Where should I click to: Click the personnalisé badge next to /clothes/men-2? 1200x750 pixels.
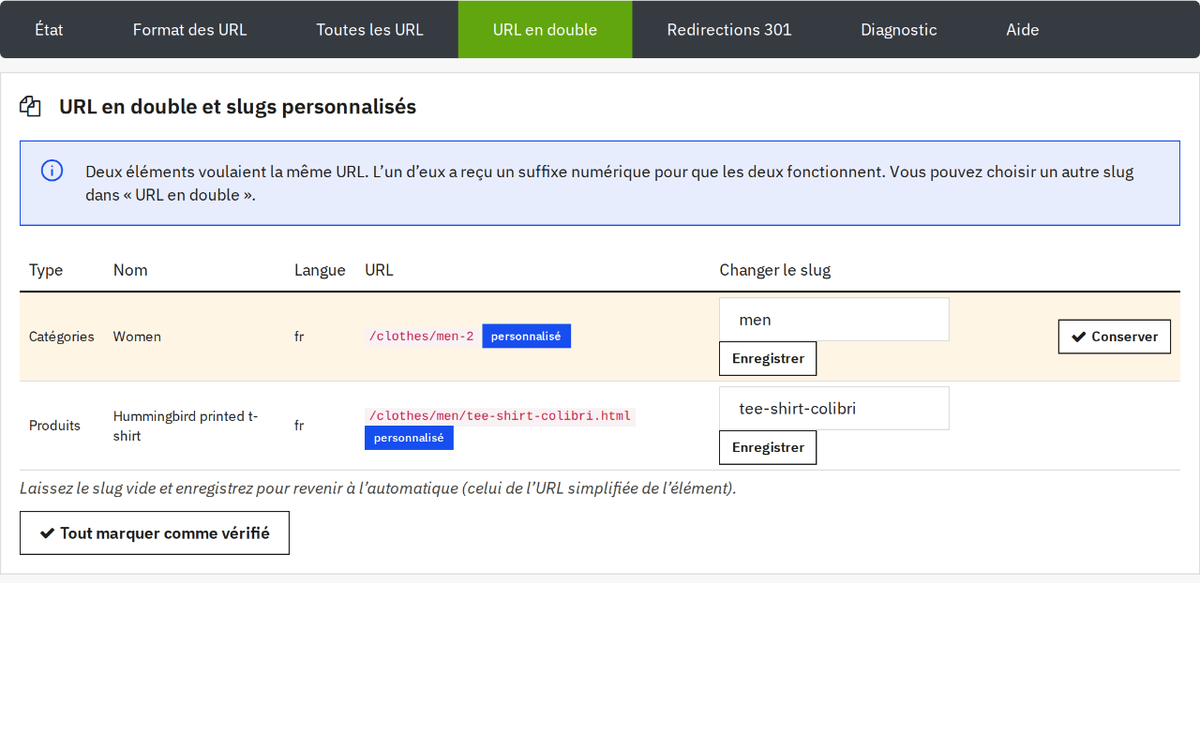tap(526, 337)
